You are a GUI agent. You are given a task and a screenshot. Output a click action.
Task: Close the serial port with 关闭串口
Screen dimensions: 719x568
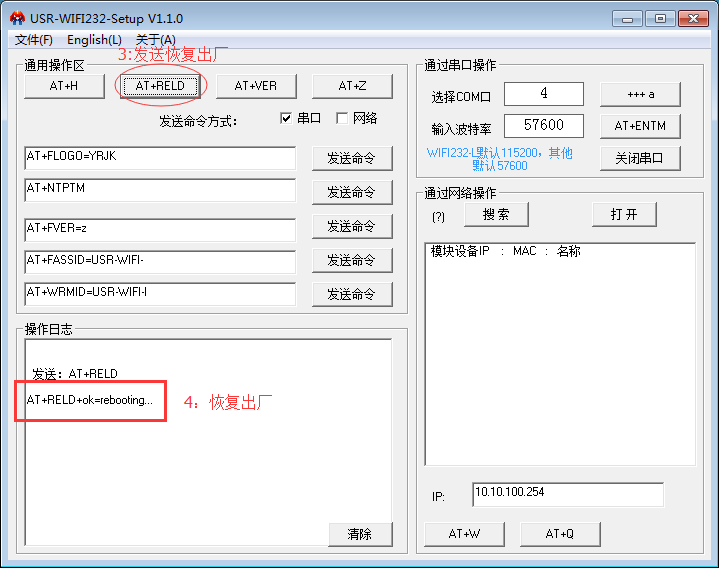point(640,158)
